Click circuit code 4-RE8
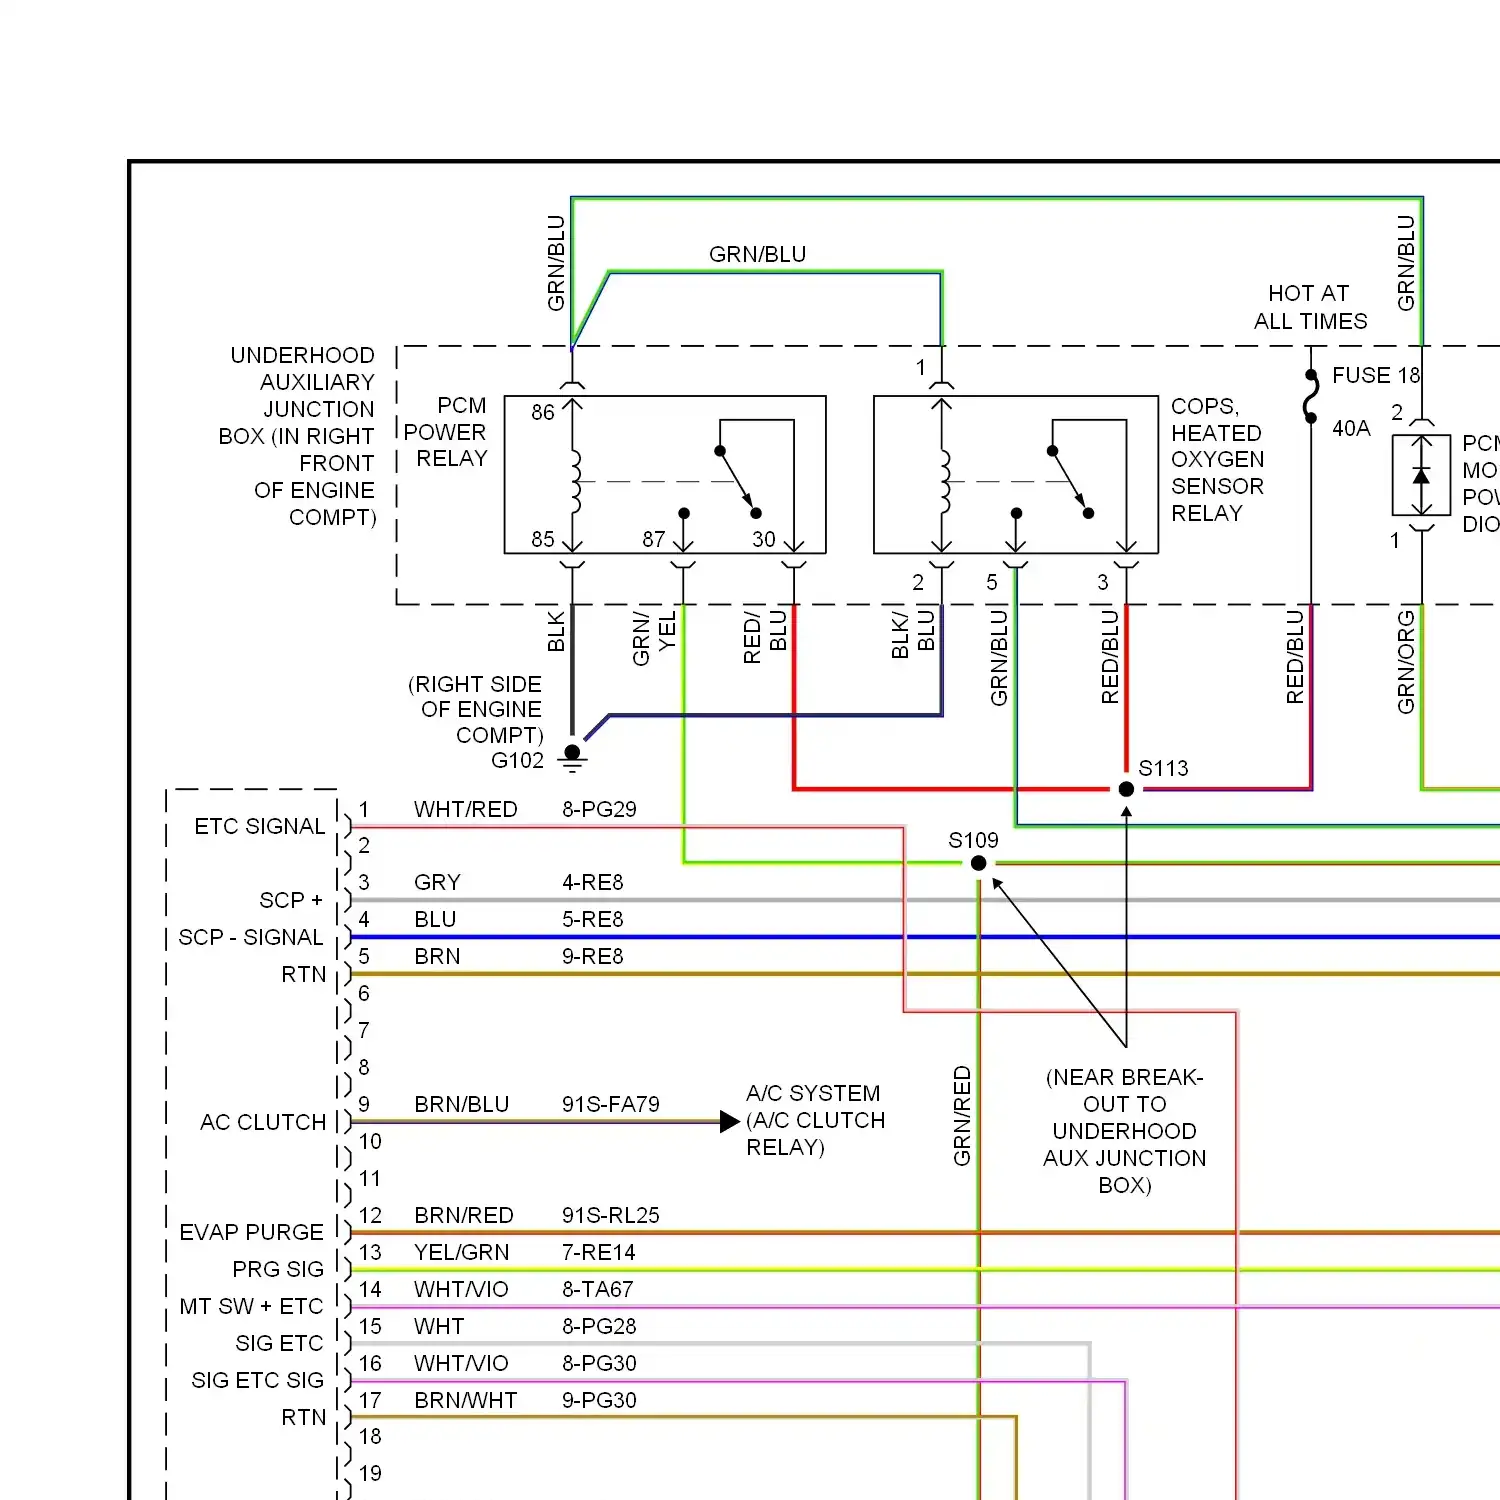1500x1500 pixels. click(x=592, y=882)
